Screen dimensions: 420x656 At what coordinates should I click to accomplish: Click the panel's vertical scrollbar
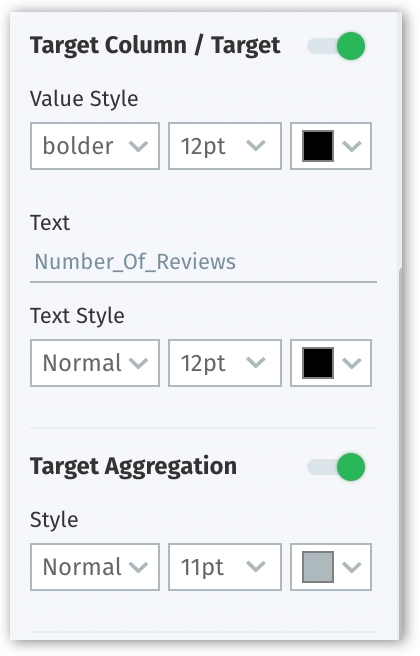click(400, 452)
